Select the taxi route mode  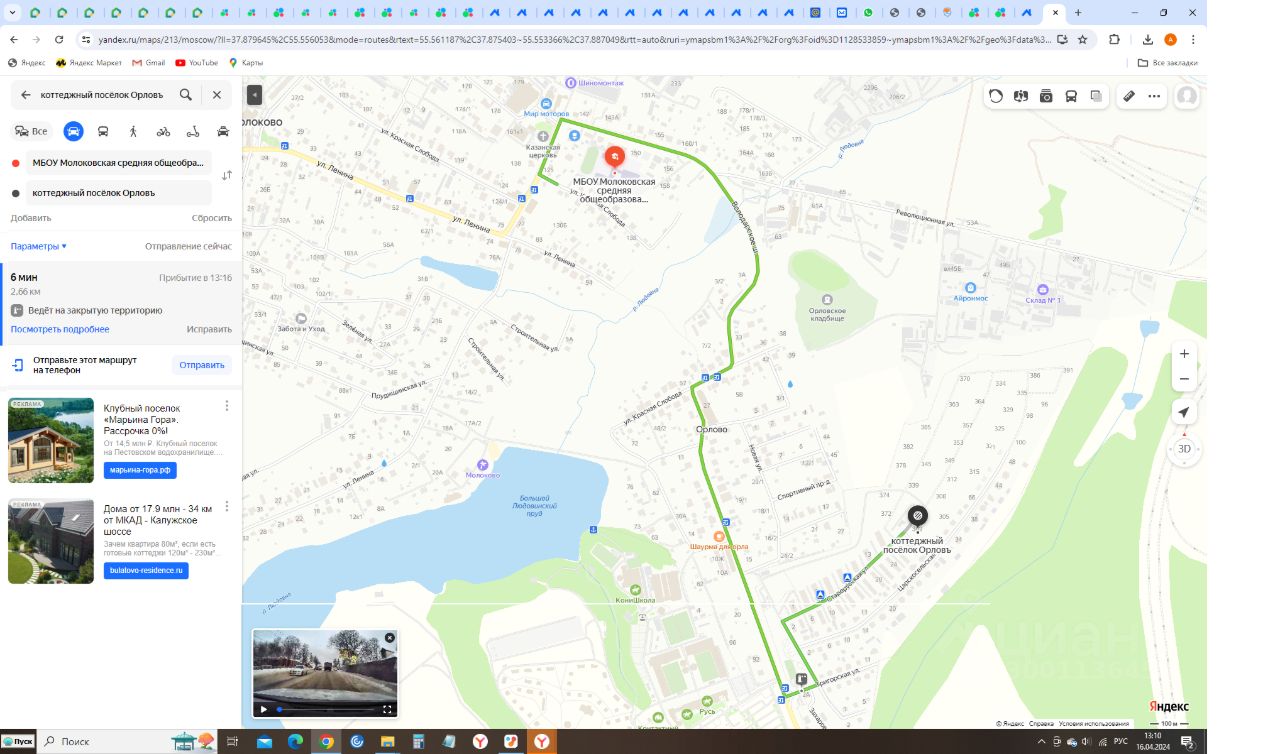[x=223, y=131]
